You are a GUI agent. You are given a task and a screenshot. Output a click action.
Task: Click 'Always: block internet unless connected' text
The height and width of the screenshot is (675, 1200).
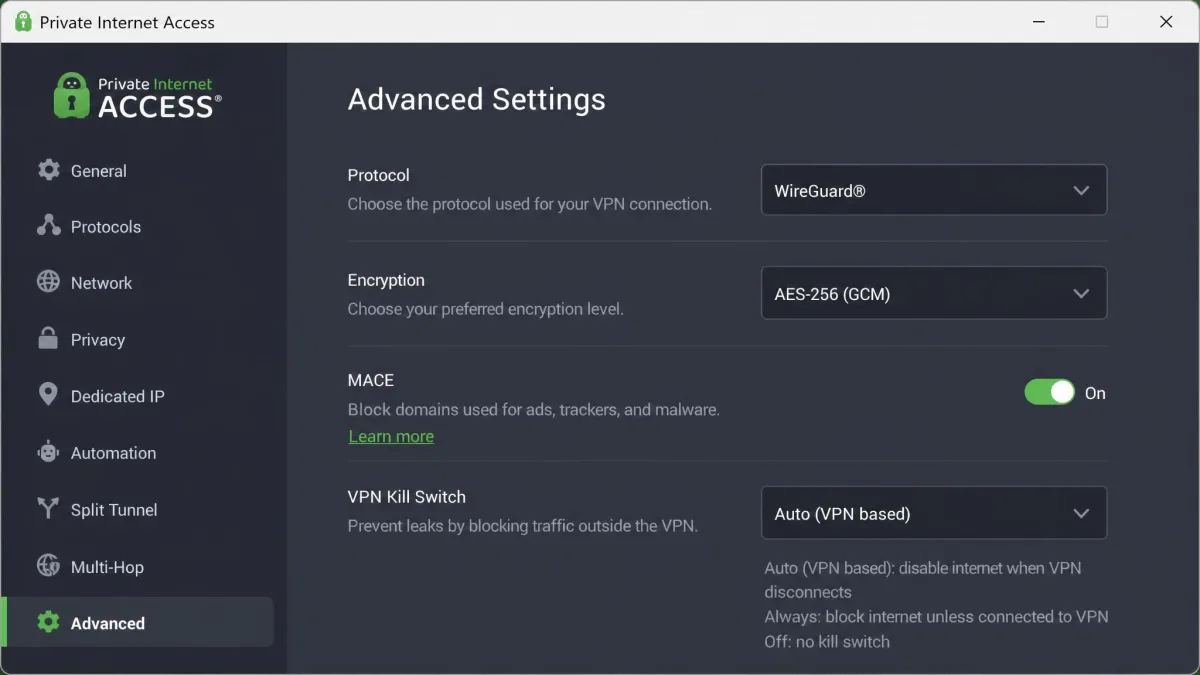pos(936,617)
